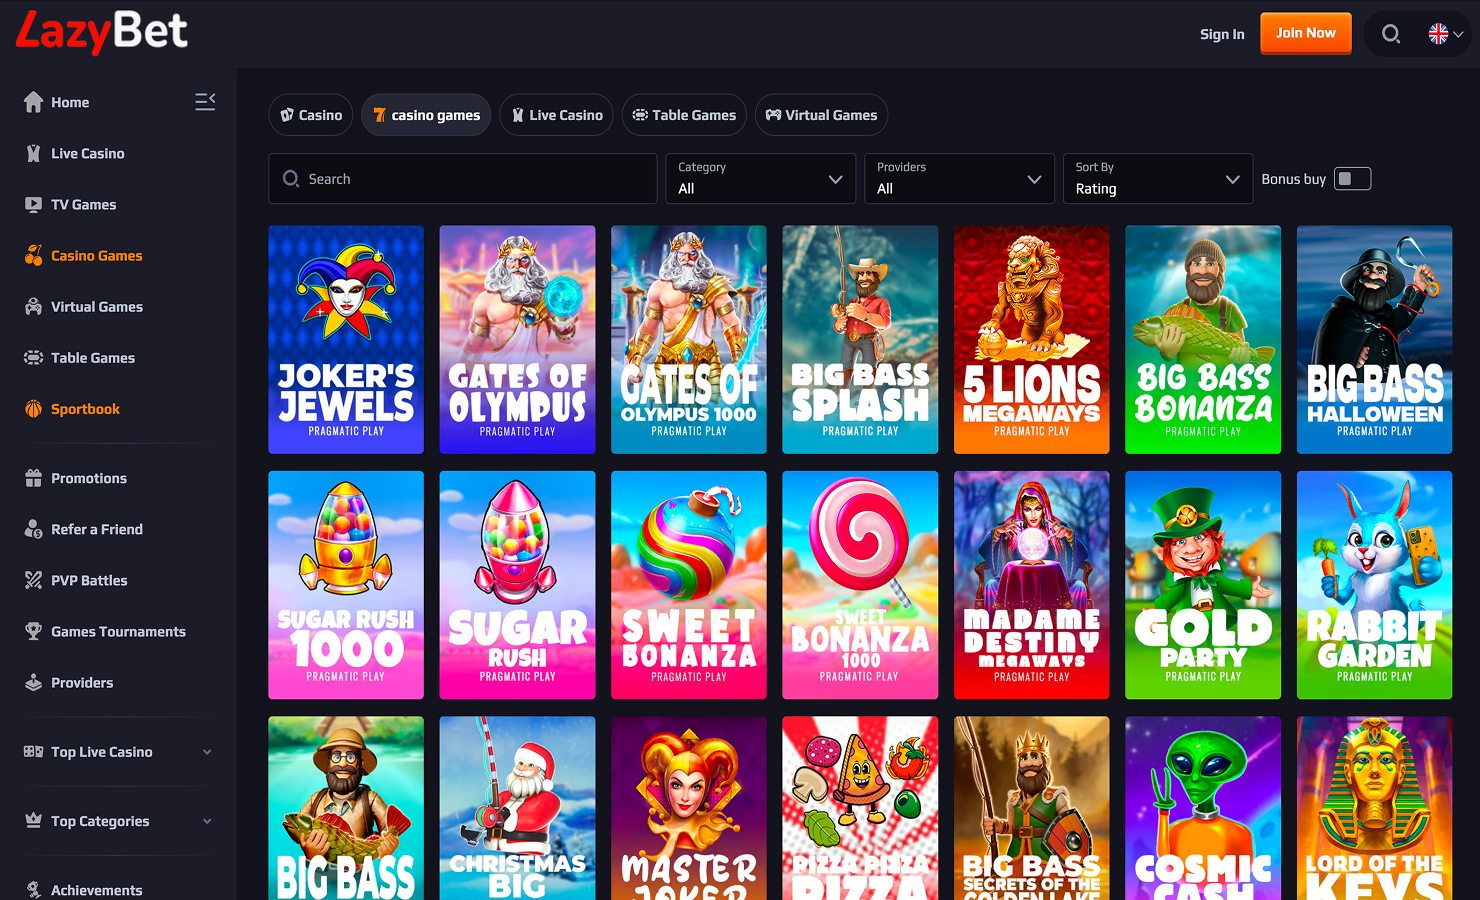Click the LazyBet logo
The image size is (1480, 900).
click(101, 32)
